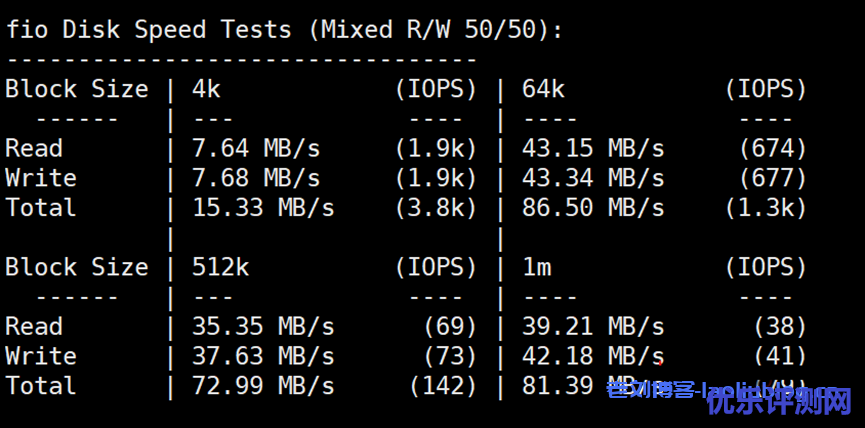Click the (3.8k) IOPS total value
Screen dimensions: 865x428
436,208
